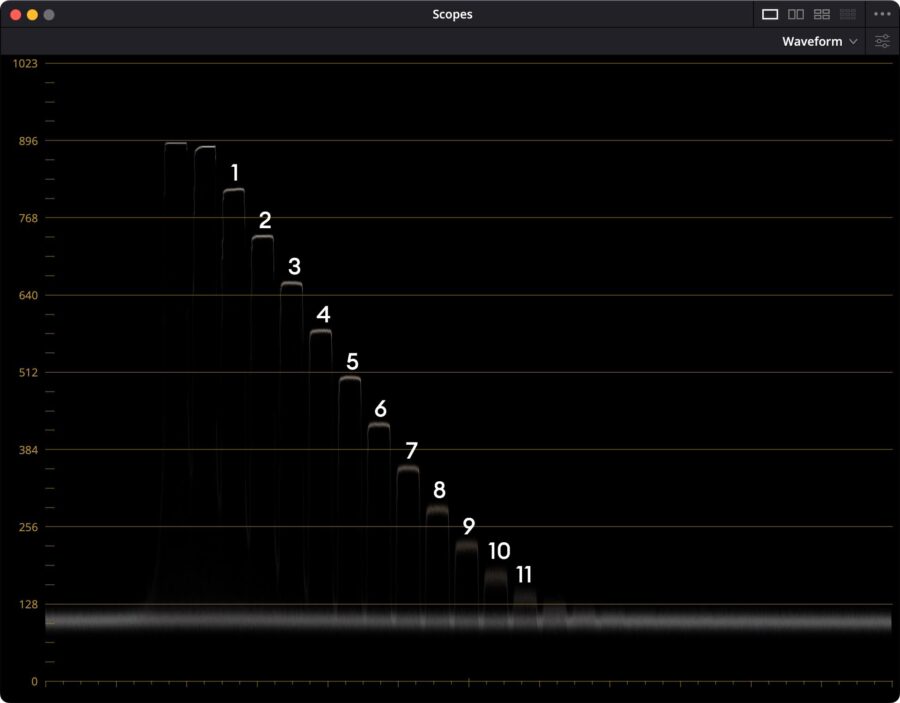Click the 1023 scale value label
900x703 pixels.
(x=26, y=63)
